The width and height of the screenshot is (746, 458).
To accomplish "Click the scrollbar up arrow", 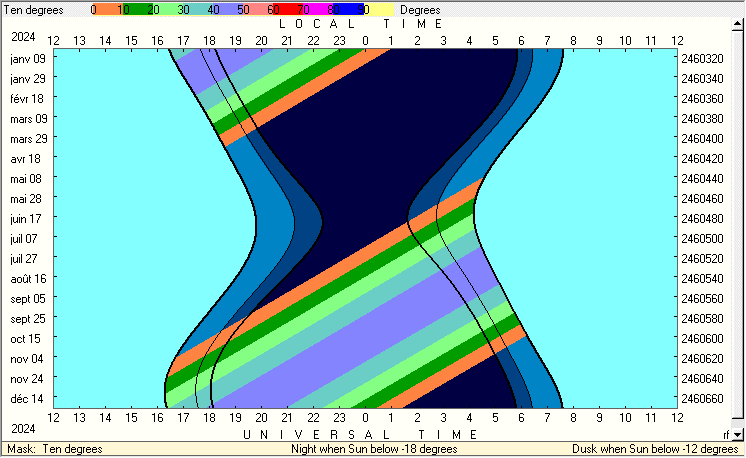I will point(737,24).
